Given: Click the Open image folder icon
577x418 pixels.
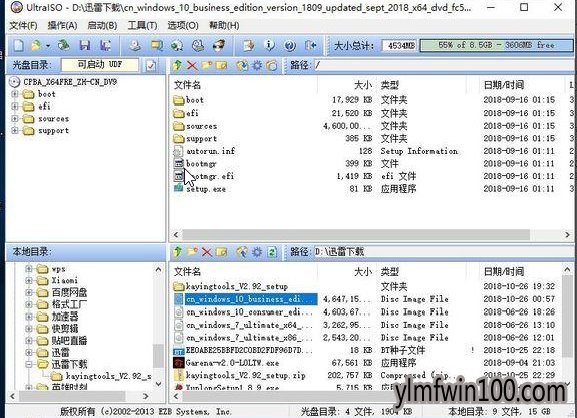Looking at the screenshot, I should click(x=36, y=46).
